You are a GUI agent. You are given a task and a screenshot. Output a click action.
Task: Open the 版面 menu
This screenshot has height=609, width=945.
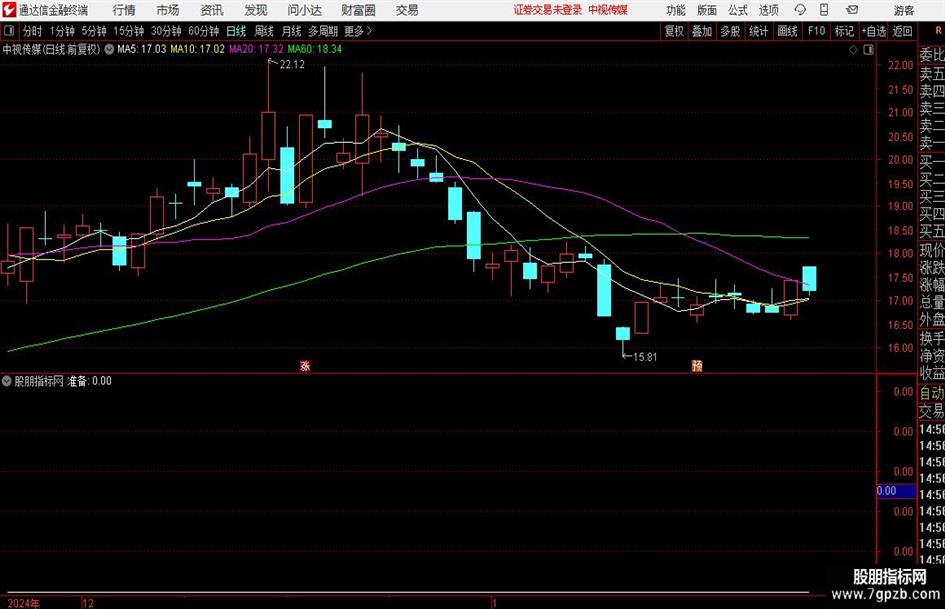point(706,10)
